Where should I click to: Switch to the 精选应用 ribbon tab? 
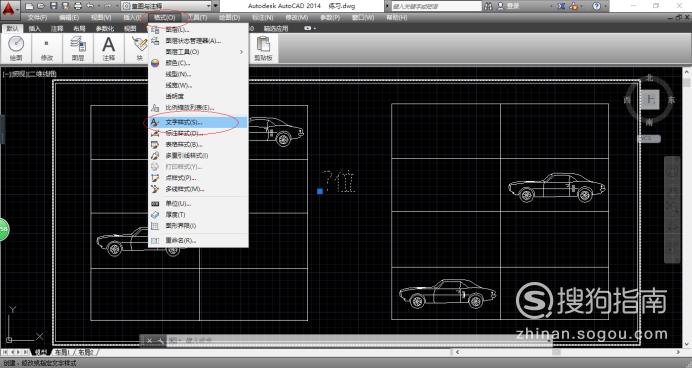(x=276, y=29)
